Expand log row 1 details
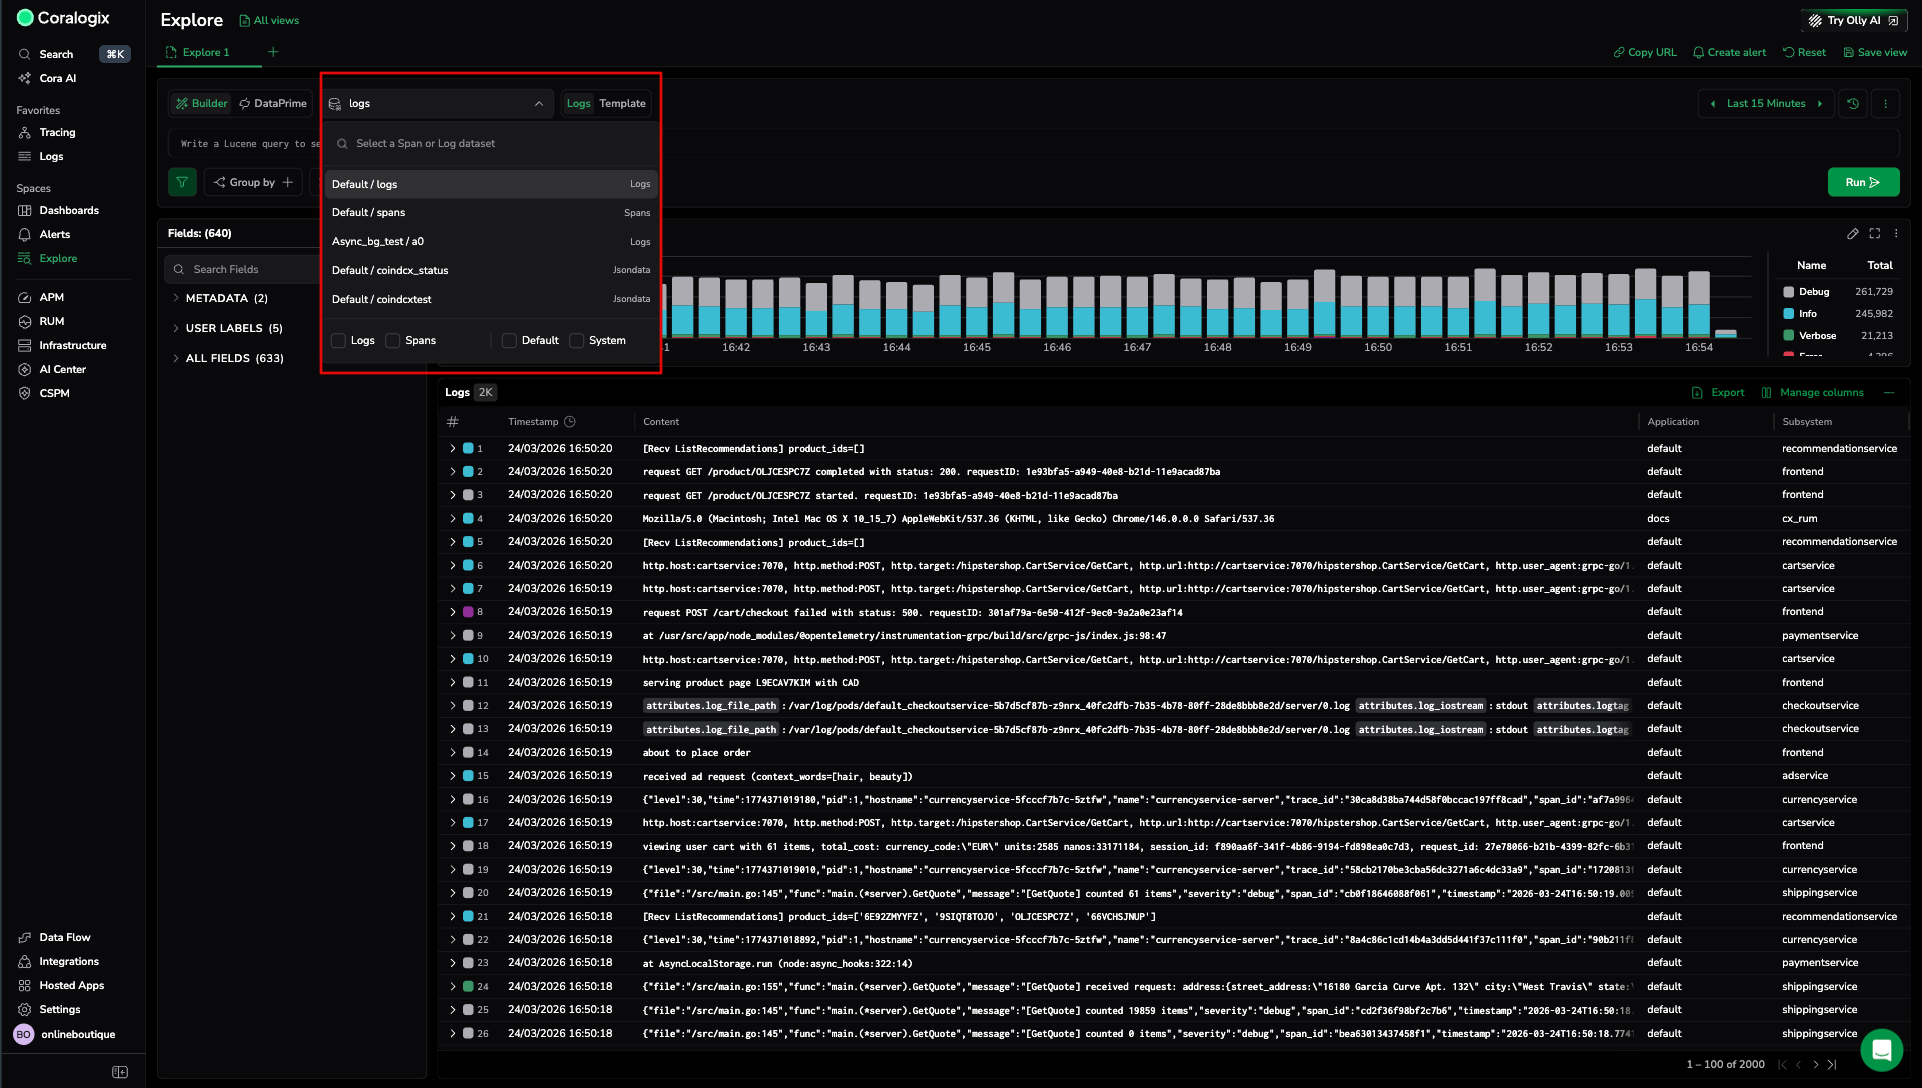The height and width of the screenshot is (1088, 1922). (452, 449)
